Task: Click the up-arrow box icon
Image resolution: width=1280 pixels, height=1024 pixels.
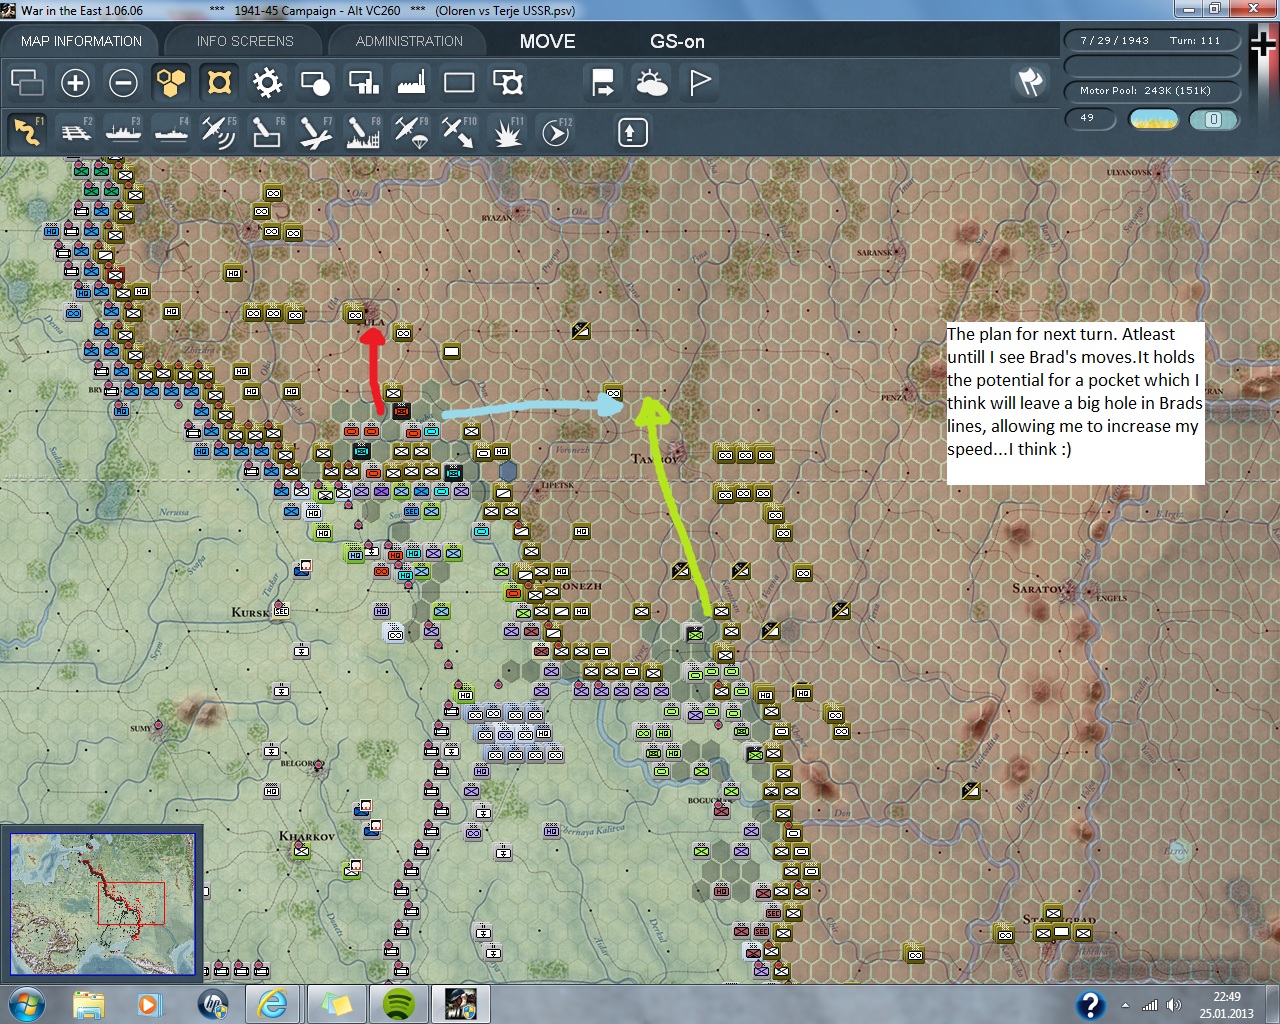Action: point(632,132)
